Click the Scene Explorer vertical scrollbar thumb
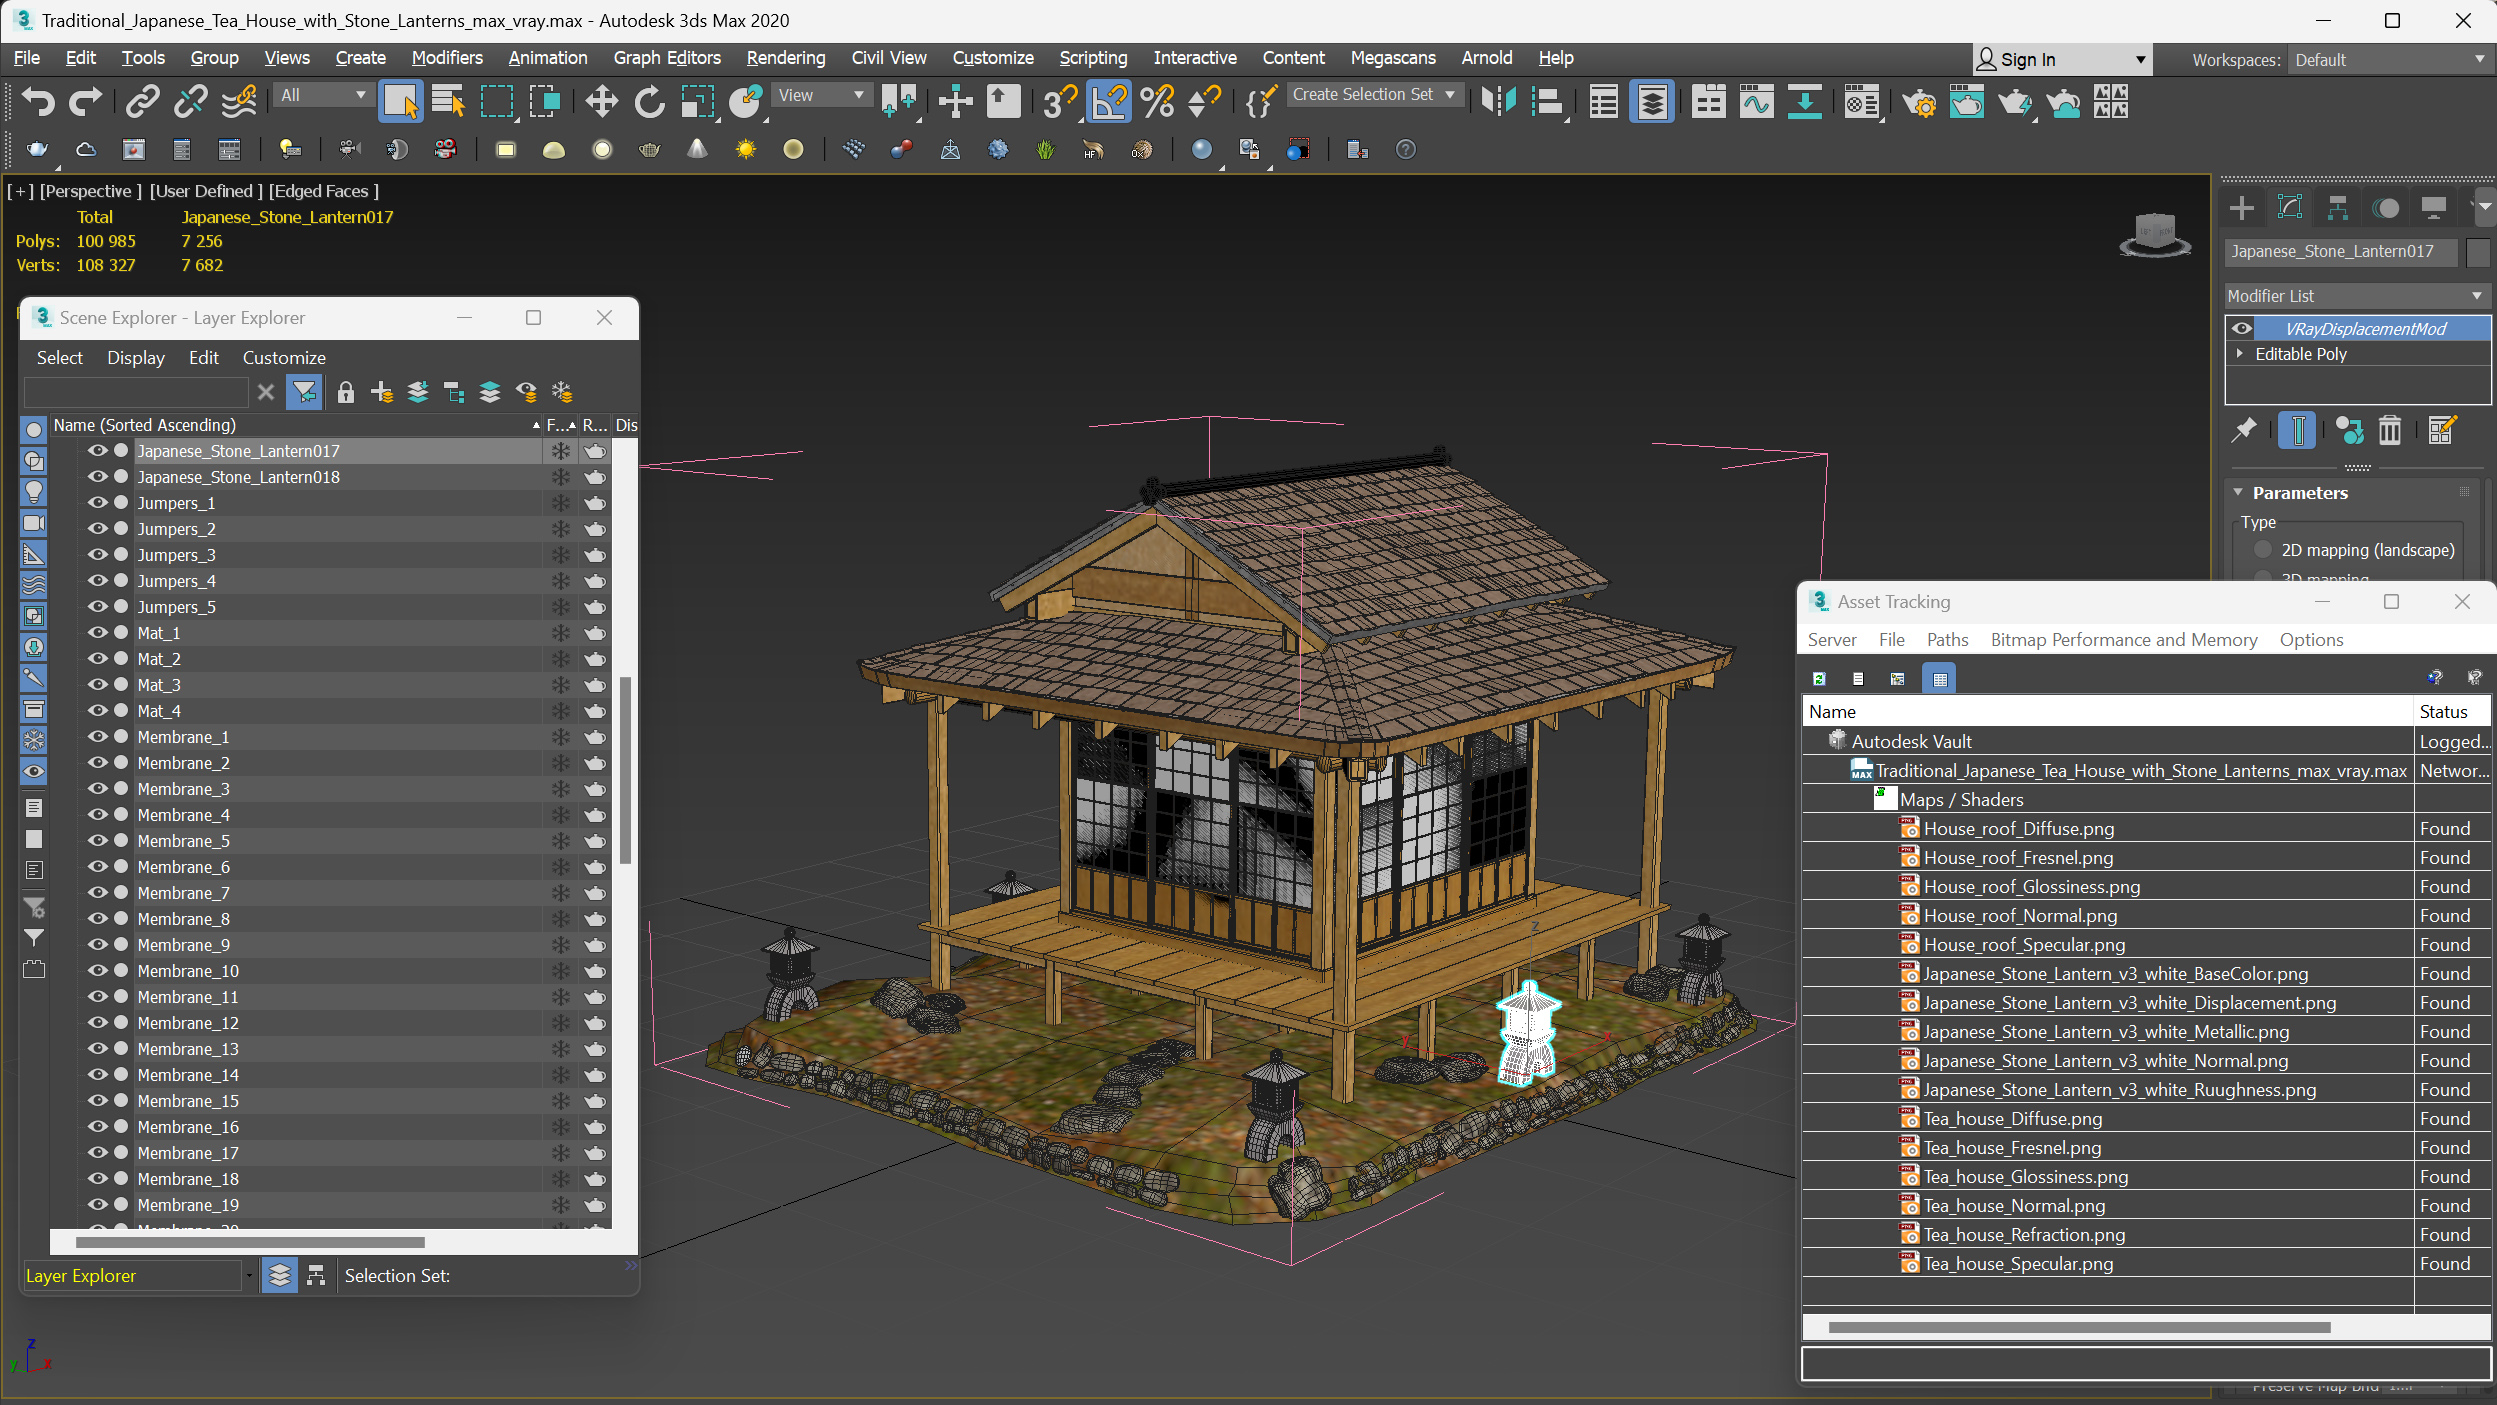Viewport: 2497px width, 1405px height. 625,770
